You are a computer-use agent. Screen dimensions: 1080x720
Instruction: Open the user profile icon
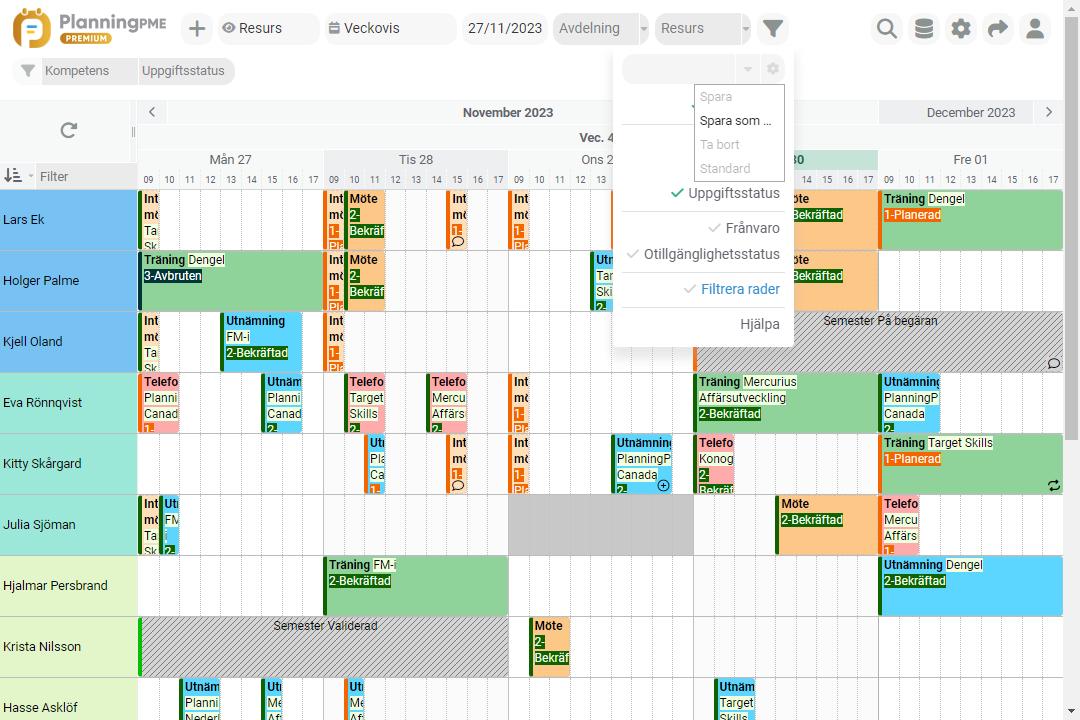tap(1035, 28)
